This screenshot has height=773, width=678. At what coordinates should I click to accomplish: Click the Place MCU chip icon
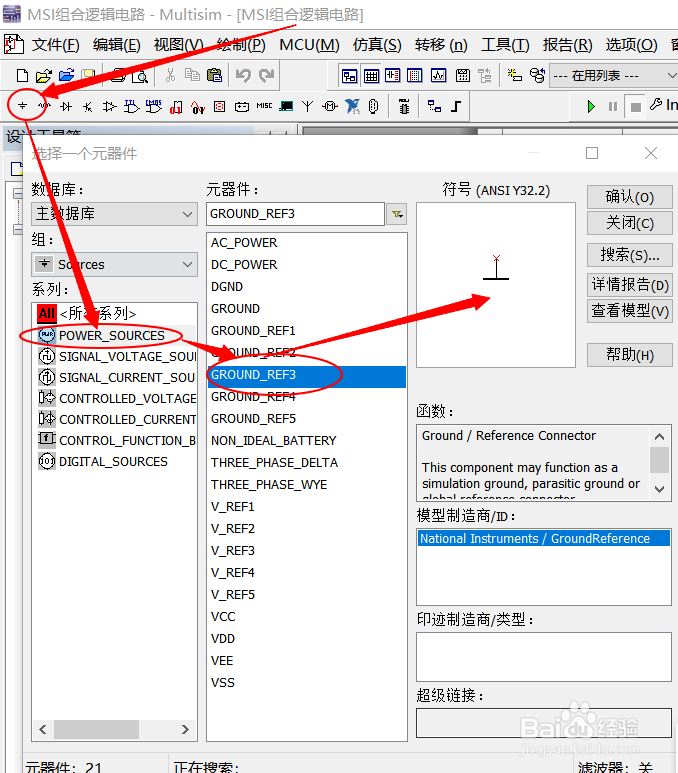point(404,106)
